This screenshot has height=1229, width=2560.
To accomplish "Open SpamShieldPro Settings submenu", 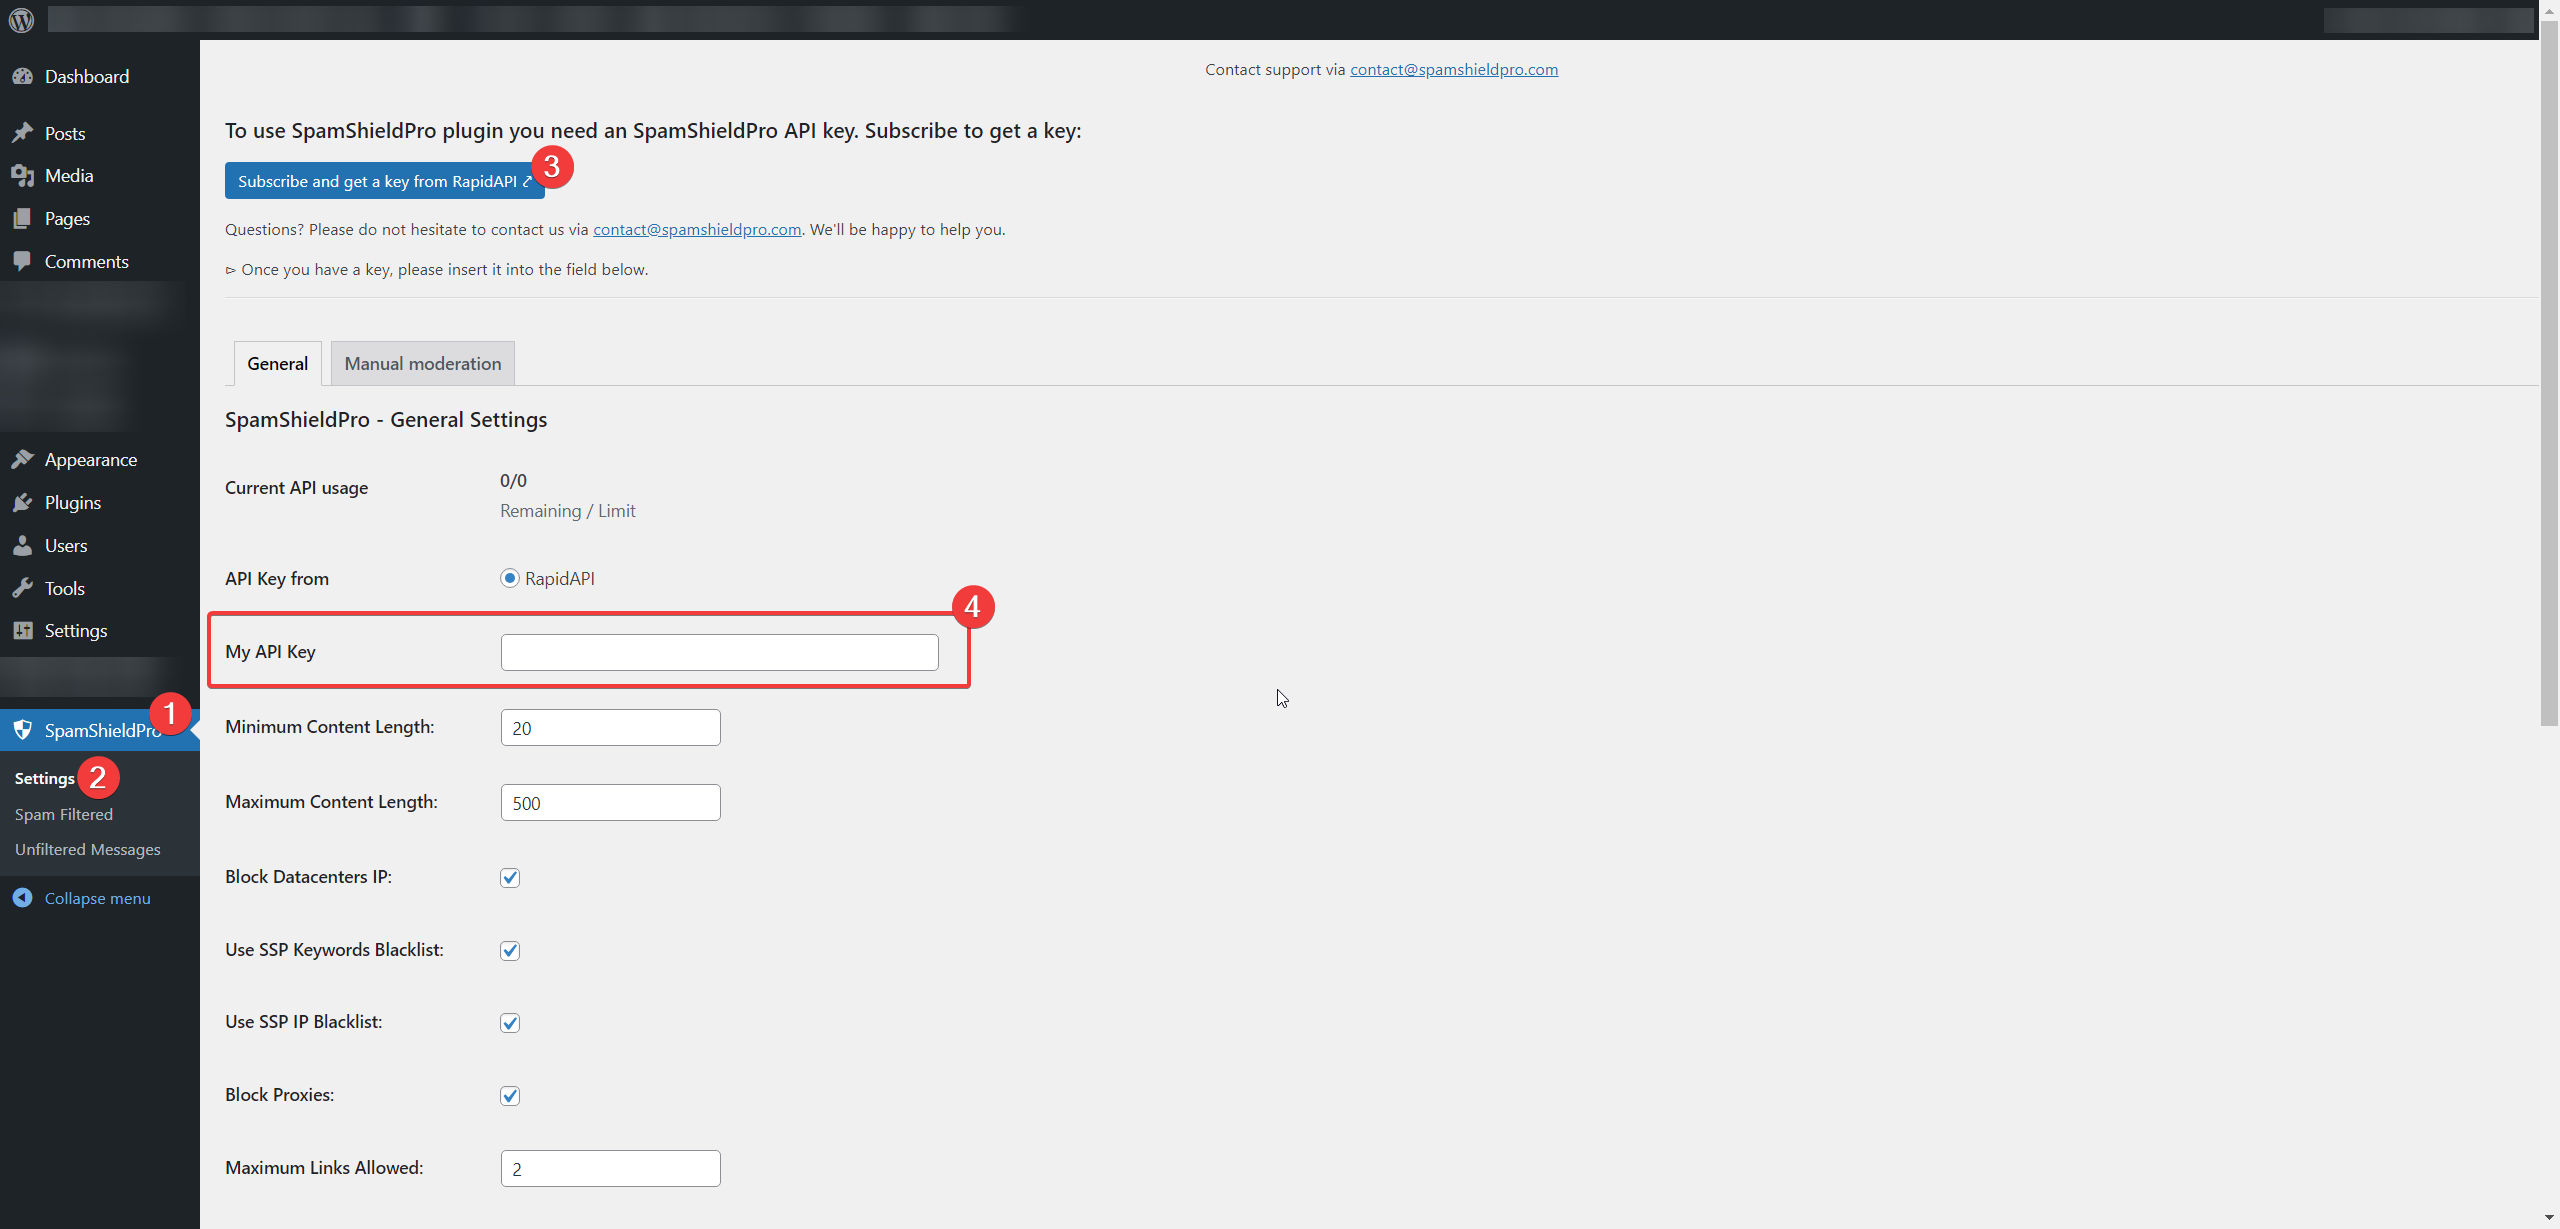I will click(45, 779).
